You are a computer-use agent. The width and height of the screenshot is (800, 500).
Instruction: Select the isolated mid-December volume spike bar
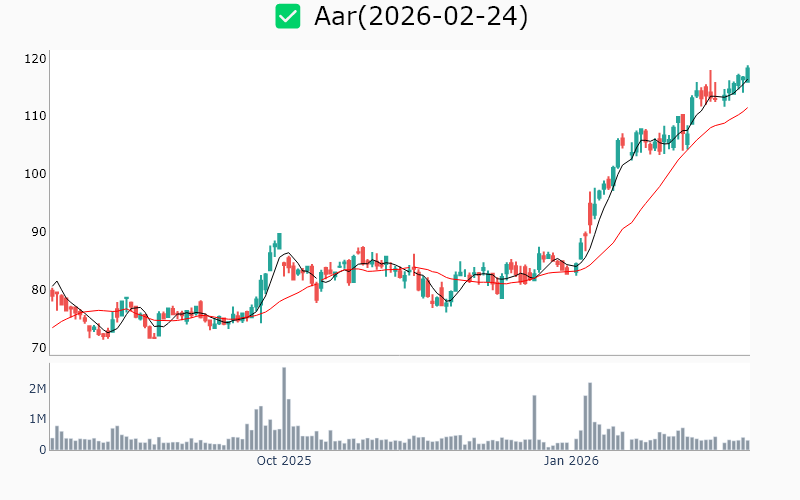[534, 422]
